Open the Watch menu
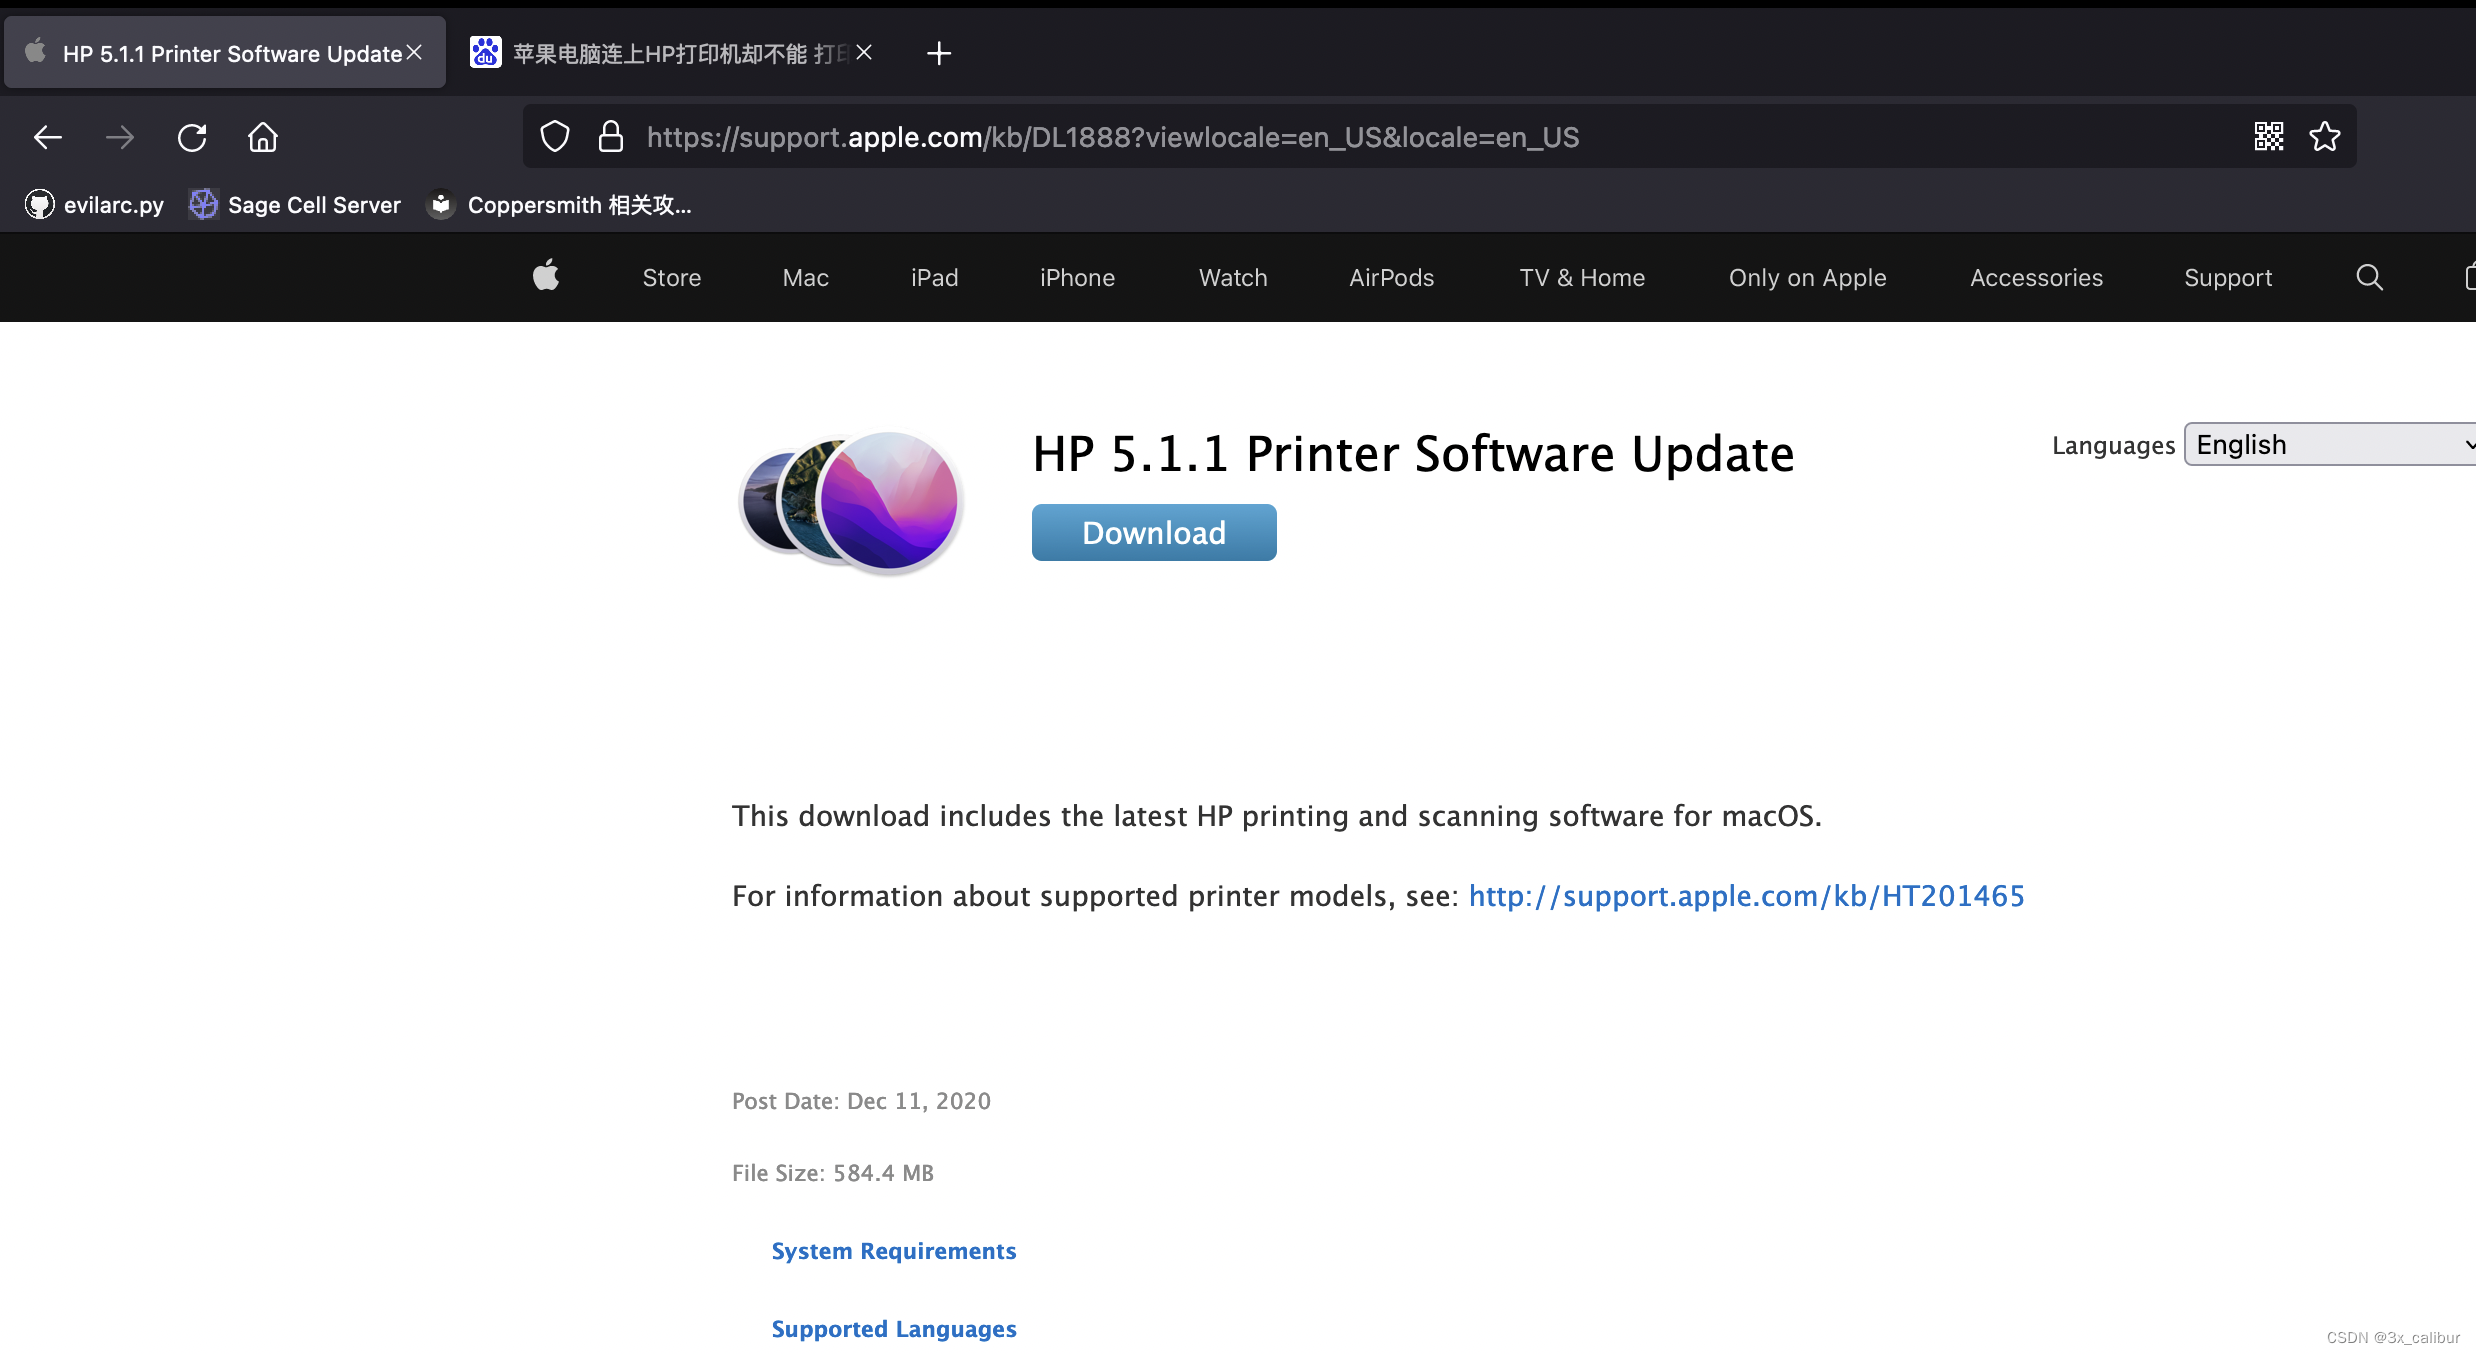Viewport: 2476px width, 1354px height. point(1233,278)
